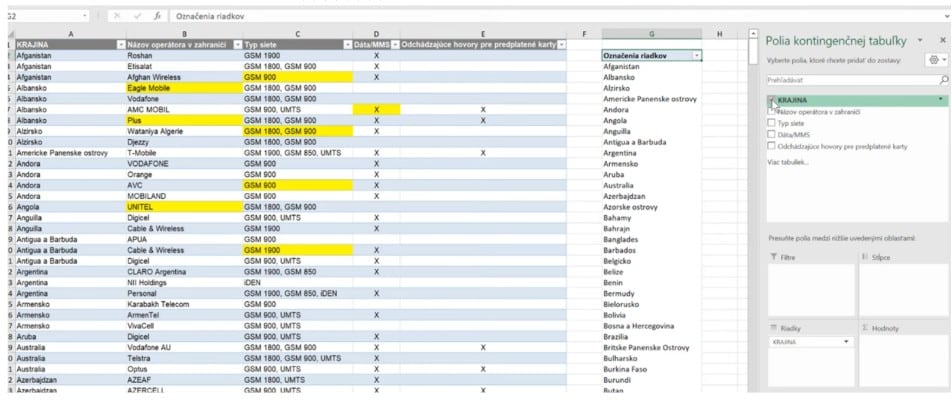The height and width of the screenshot is (402, 952).
Task: Open the field pane options arrow beside title
Action: 920,40
